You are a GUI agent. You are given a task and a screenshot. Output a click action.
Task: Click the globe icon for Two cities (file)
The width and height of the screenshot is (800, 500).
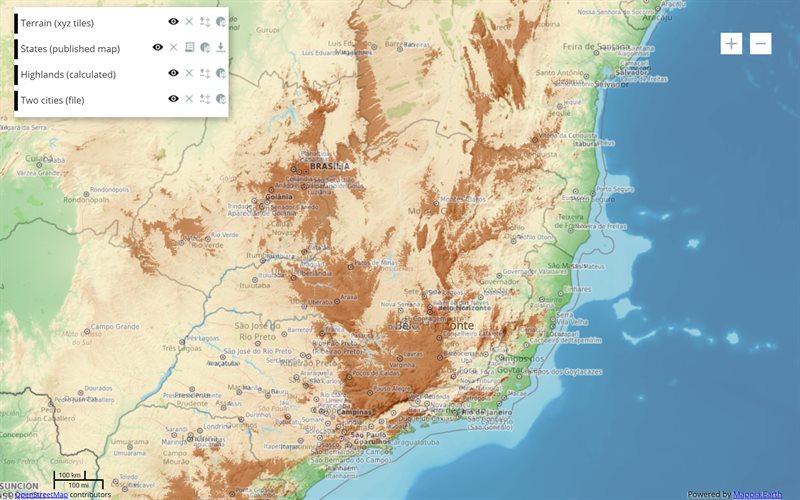click(220, 98)
